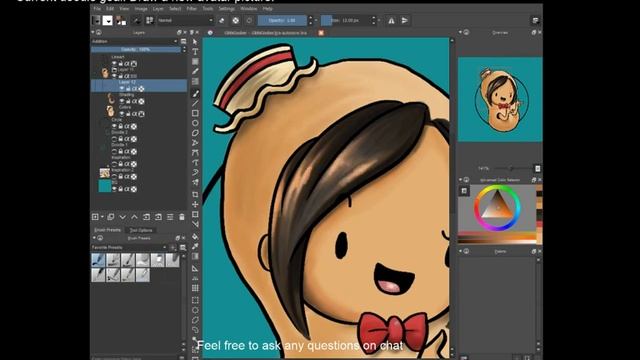Show the Doodle 2 layer

point(114,139)
